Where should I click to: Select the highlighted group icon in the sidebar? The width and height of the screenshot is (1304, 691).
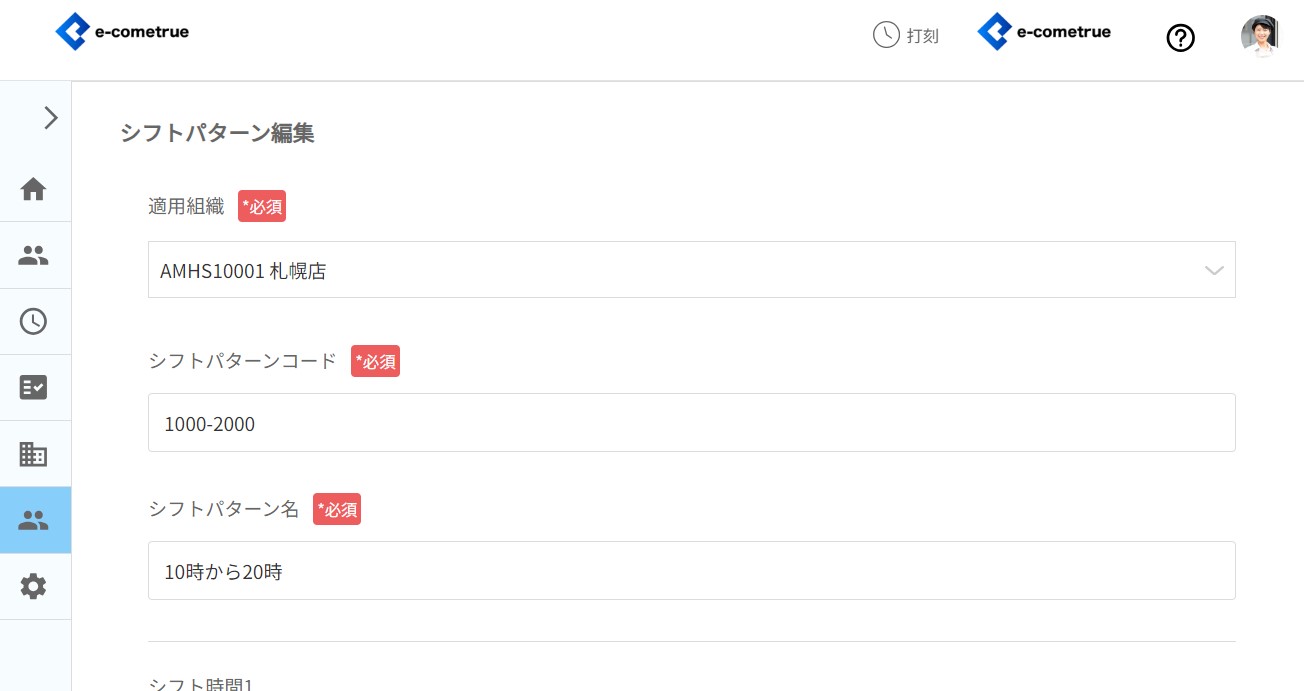pyautogui.click(x=34, y=520)
